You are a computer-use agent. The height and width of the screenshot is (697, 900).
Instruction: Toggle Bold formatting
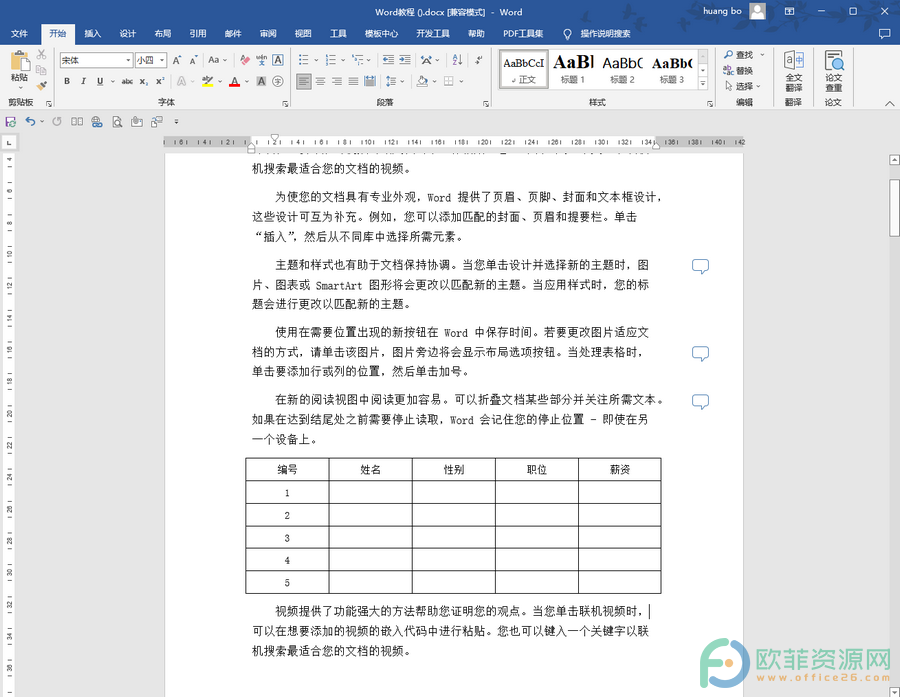coord(67,81)
